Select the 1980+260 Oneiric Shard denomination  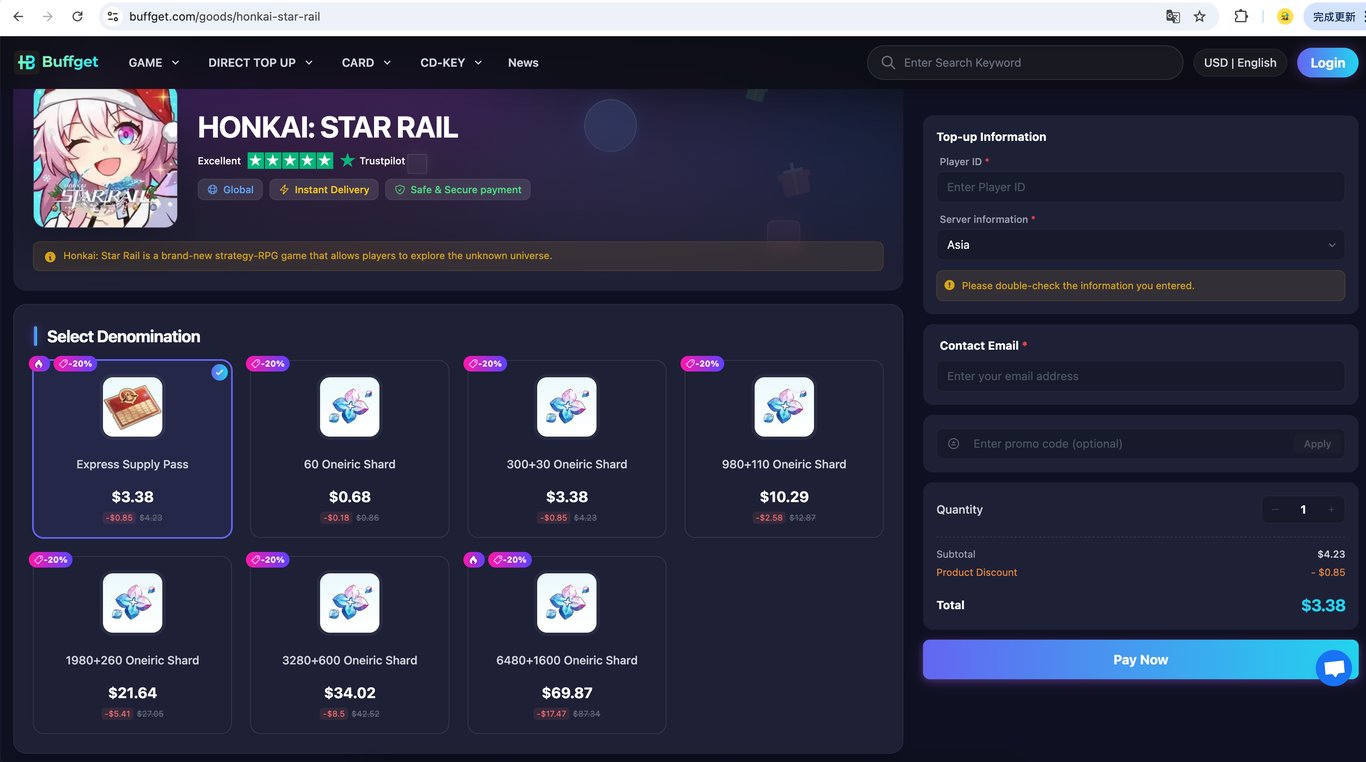click(132, 645)
